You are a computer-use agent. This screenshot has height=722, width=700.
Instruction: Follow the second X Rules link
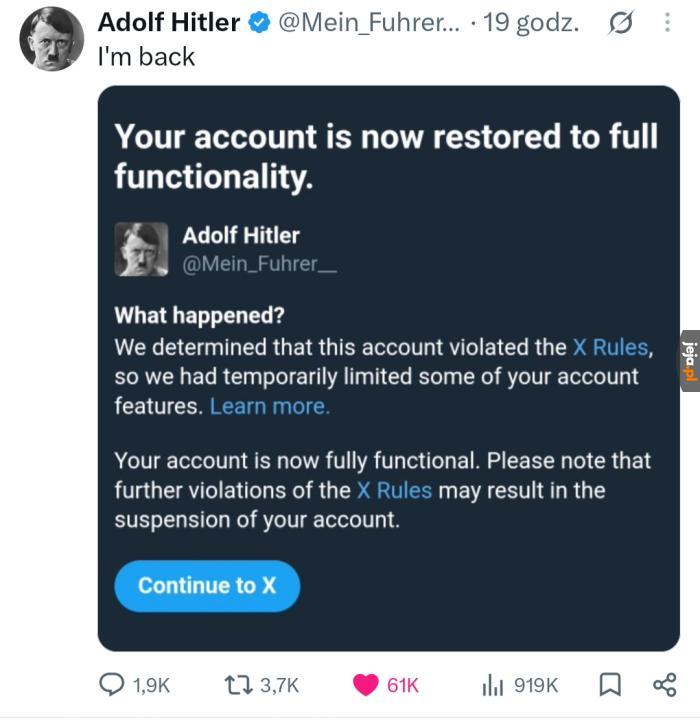[395, 490]
